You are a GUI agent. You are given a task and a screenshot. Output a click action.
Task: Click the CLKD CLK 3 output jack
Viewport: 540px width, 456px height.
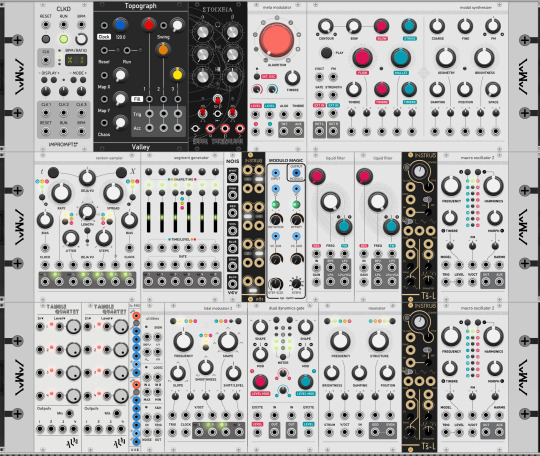click(x=81, y=113)
